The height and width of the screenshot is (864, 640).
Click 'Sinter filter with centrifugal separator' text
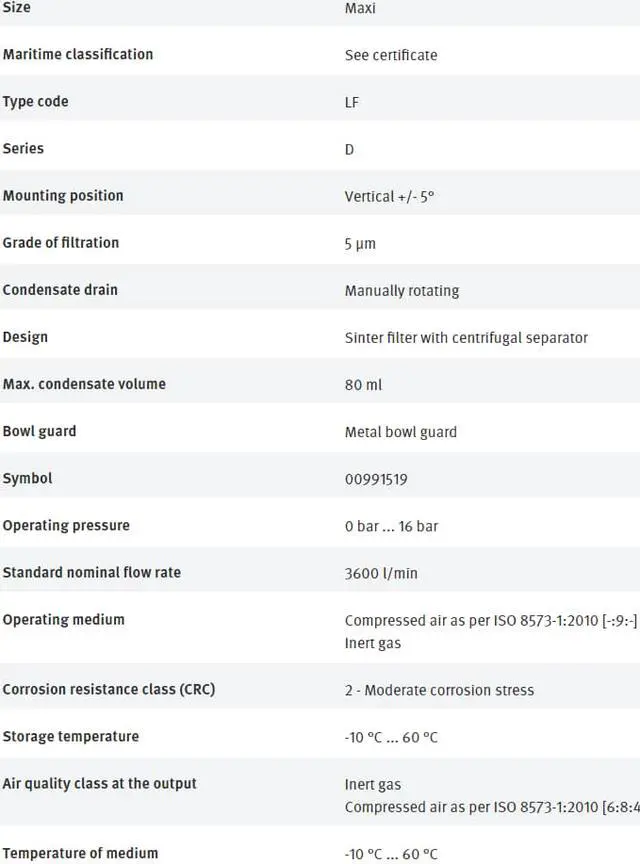point(466,338)
